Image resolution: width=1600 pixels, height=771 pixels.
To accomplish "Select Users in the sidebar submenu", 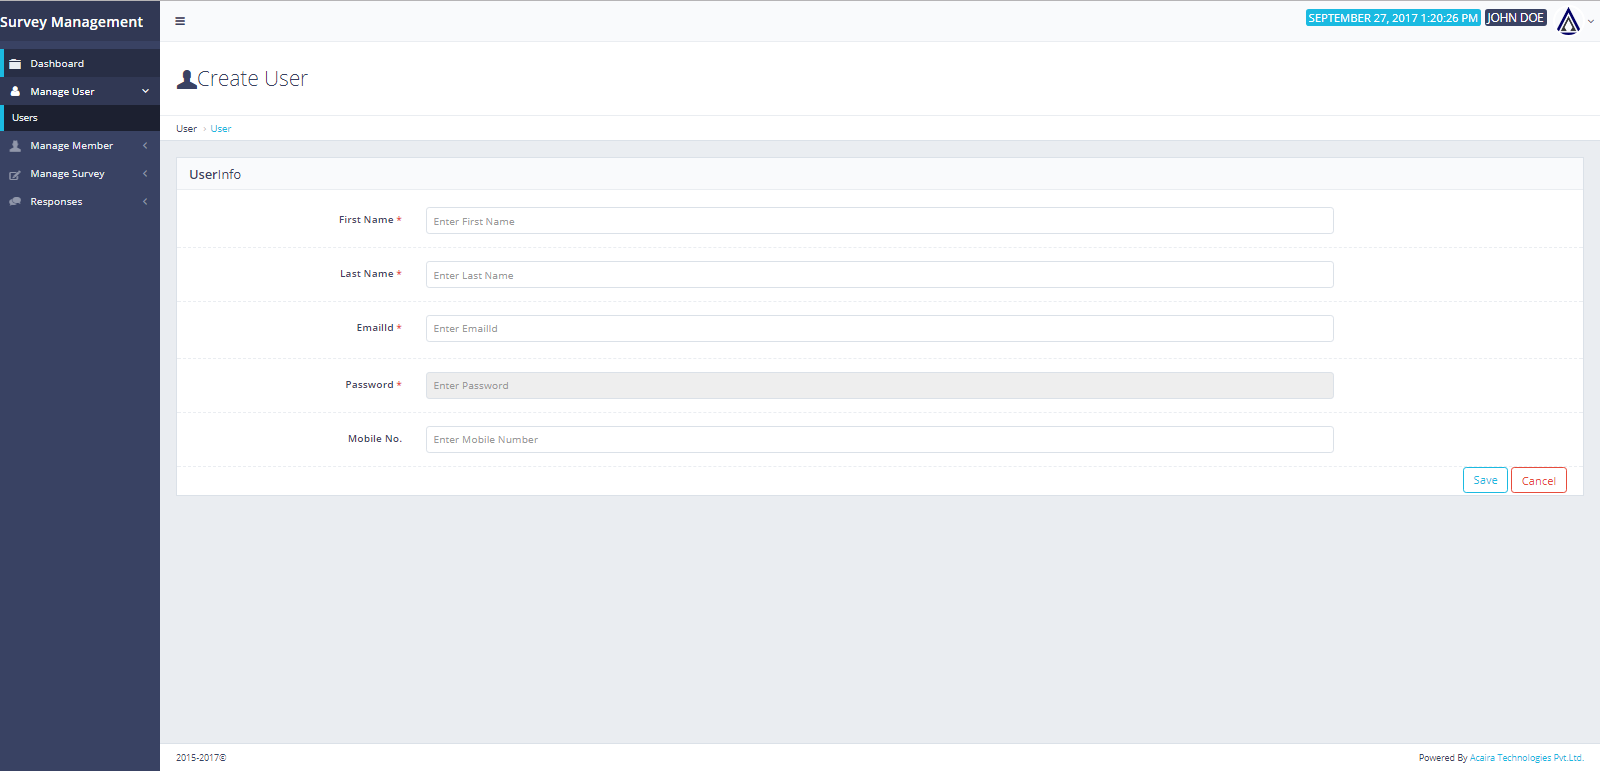I will point(25,118).
